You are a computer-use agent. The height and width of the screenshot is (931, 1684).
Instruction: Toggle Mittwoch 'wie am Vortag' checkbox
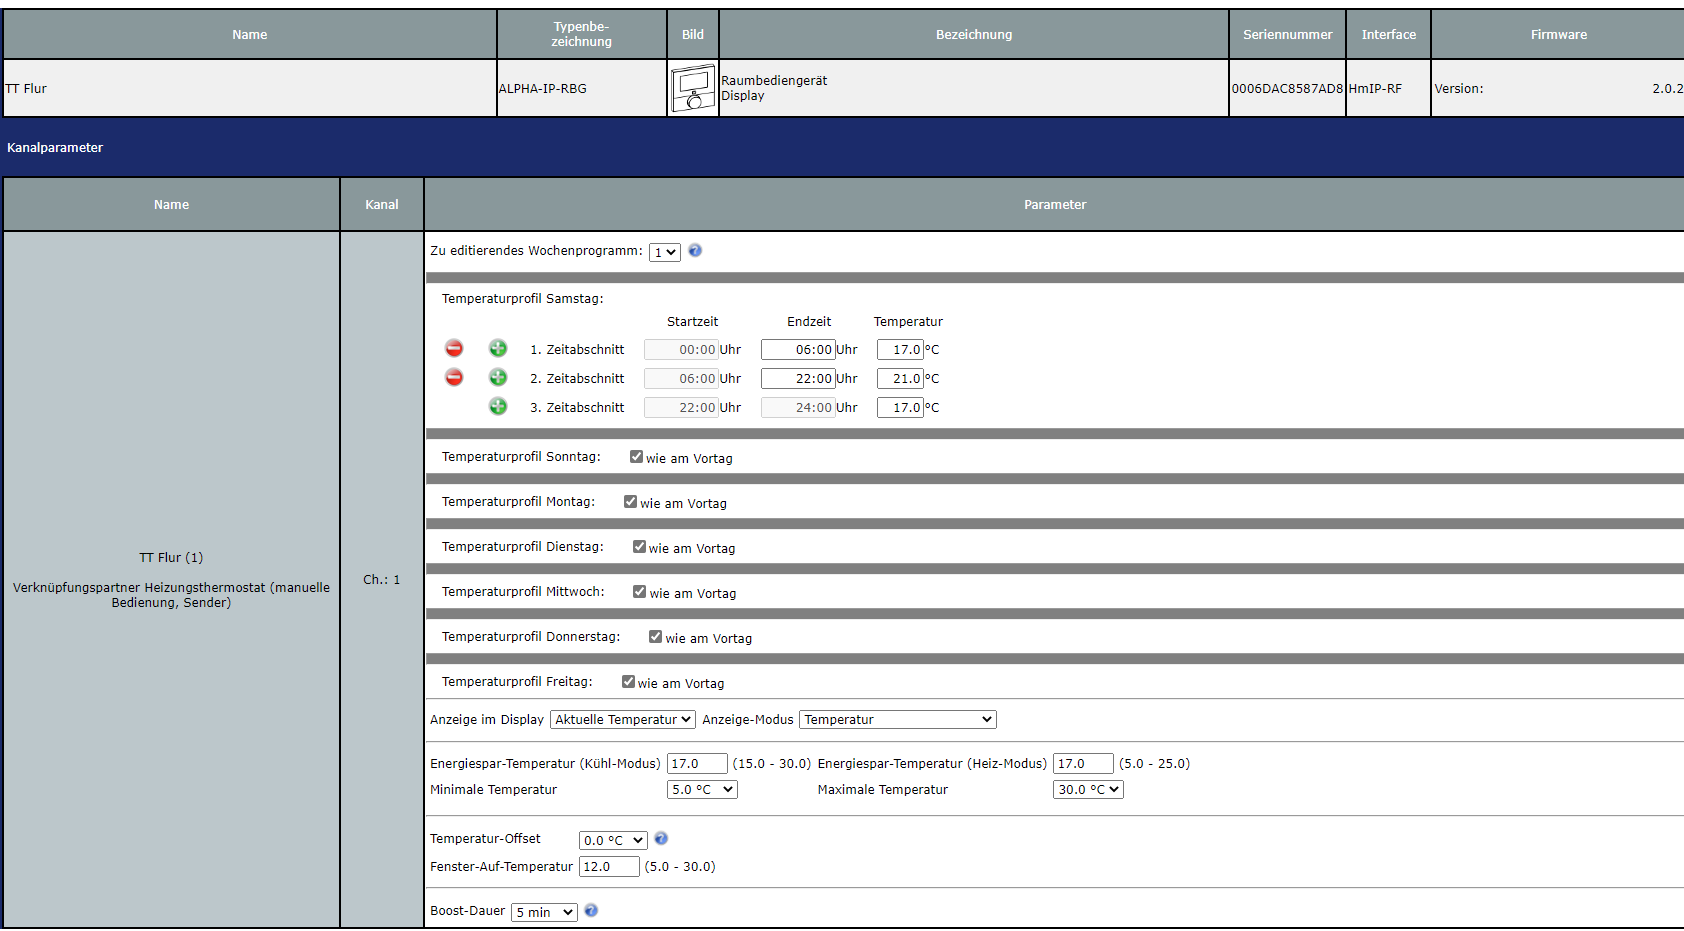click(639, 591)
